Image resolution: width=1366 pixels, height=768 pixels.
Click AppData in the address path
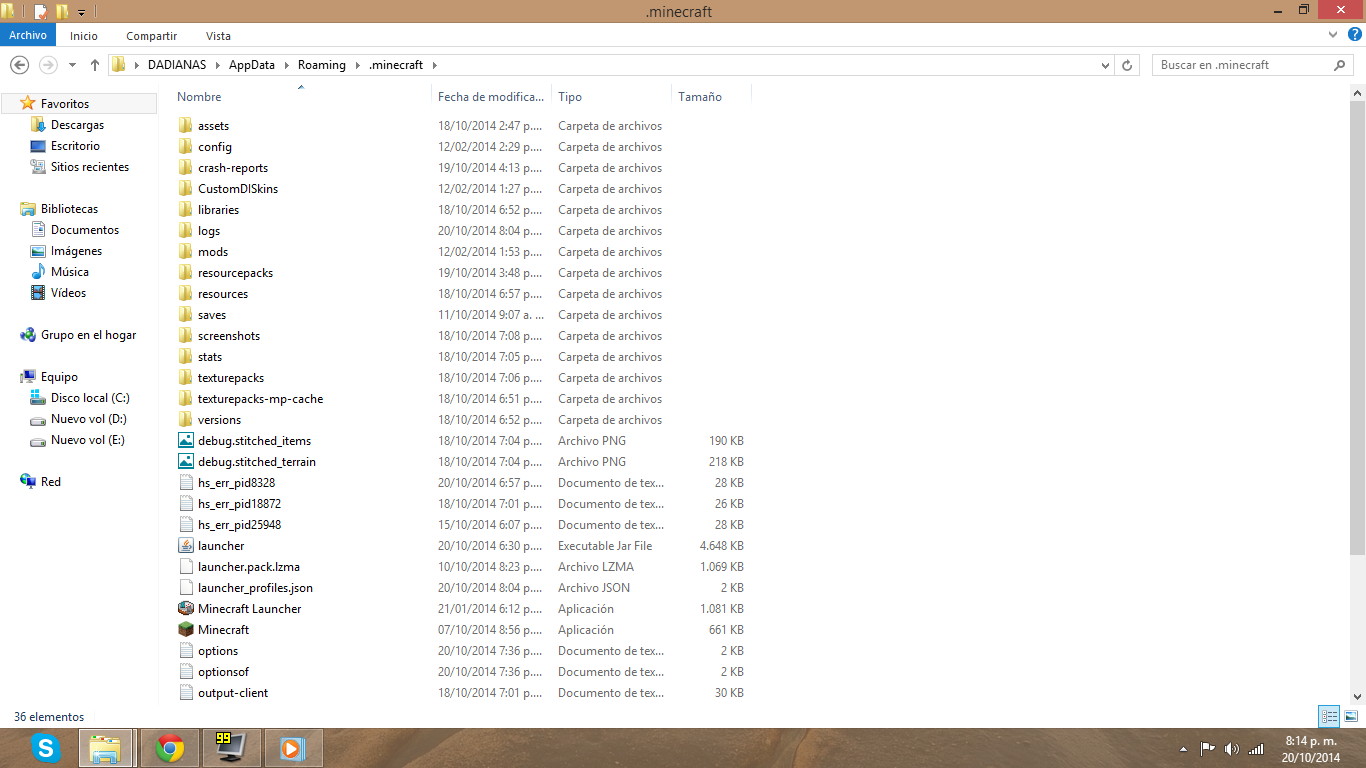pyautogui.click(x=251, y=65)
